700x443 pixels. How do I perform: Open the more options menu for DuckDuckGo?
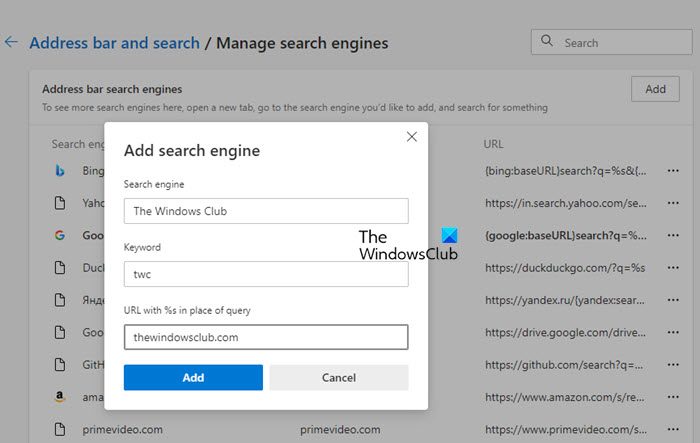tap(673, 267)
